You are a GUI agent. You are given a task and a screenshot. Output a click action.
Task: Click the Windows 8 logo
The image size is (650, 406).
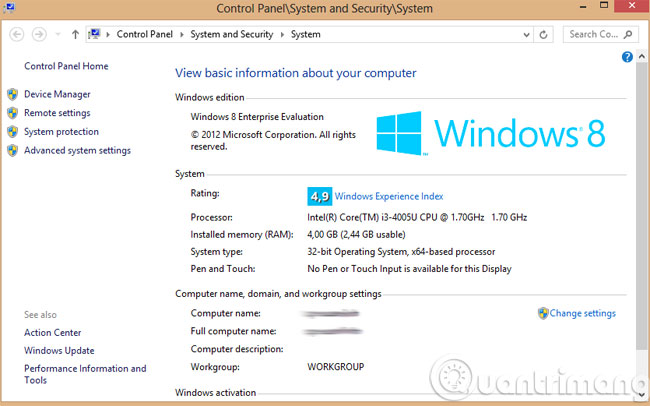click(x=491, y=133)
